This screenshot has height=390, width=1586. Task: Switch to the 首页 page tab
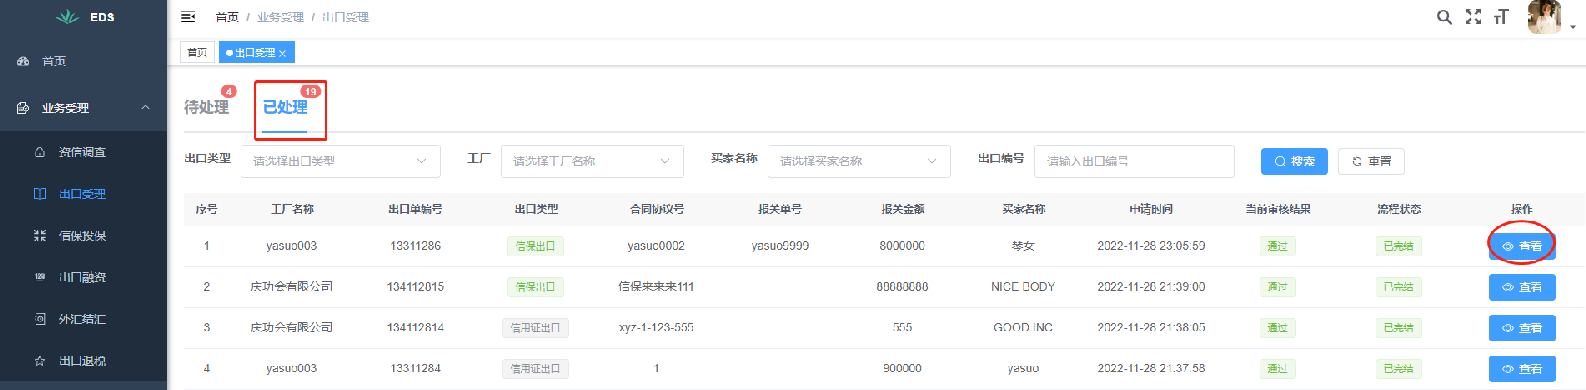coord(197,52)
